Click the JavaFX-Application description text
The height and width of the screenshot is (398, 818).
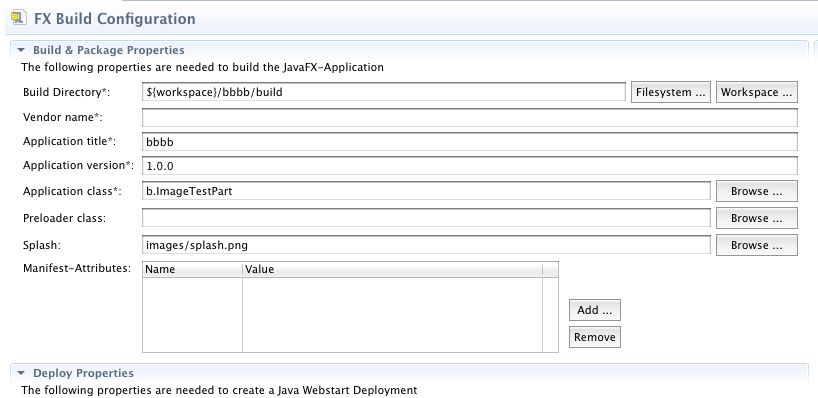(202, 67)
